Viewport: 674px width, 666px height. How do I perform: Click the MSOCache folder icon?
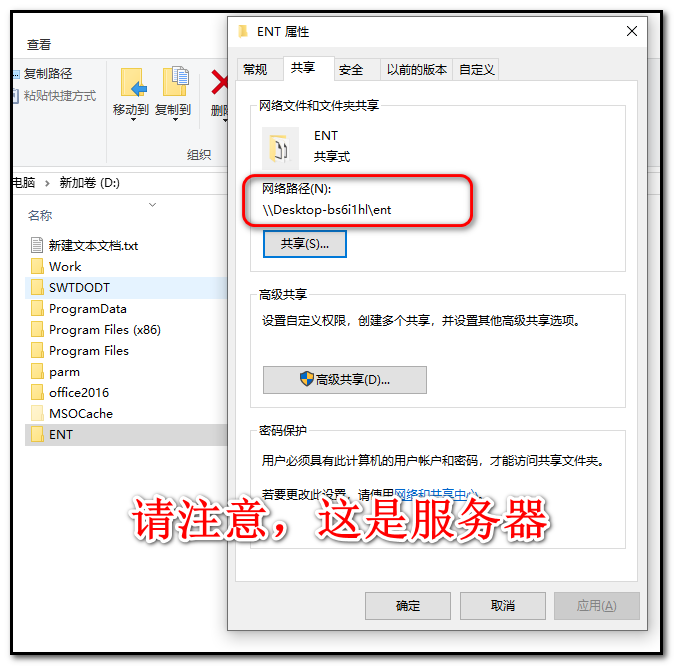37,413
